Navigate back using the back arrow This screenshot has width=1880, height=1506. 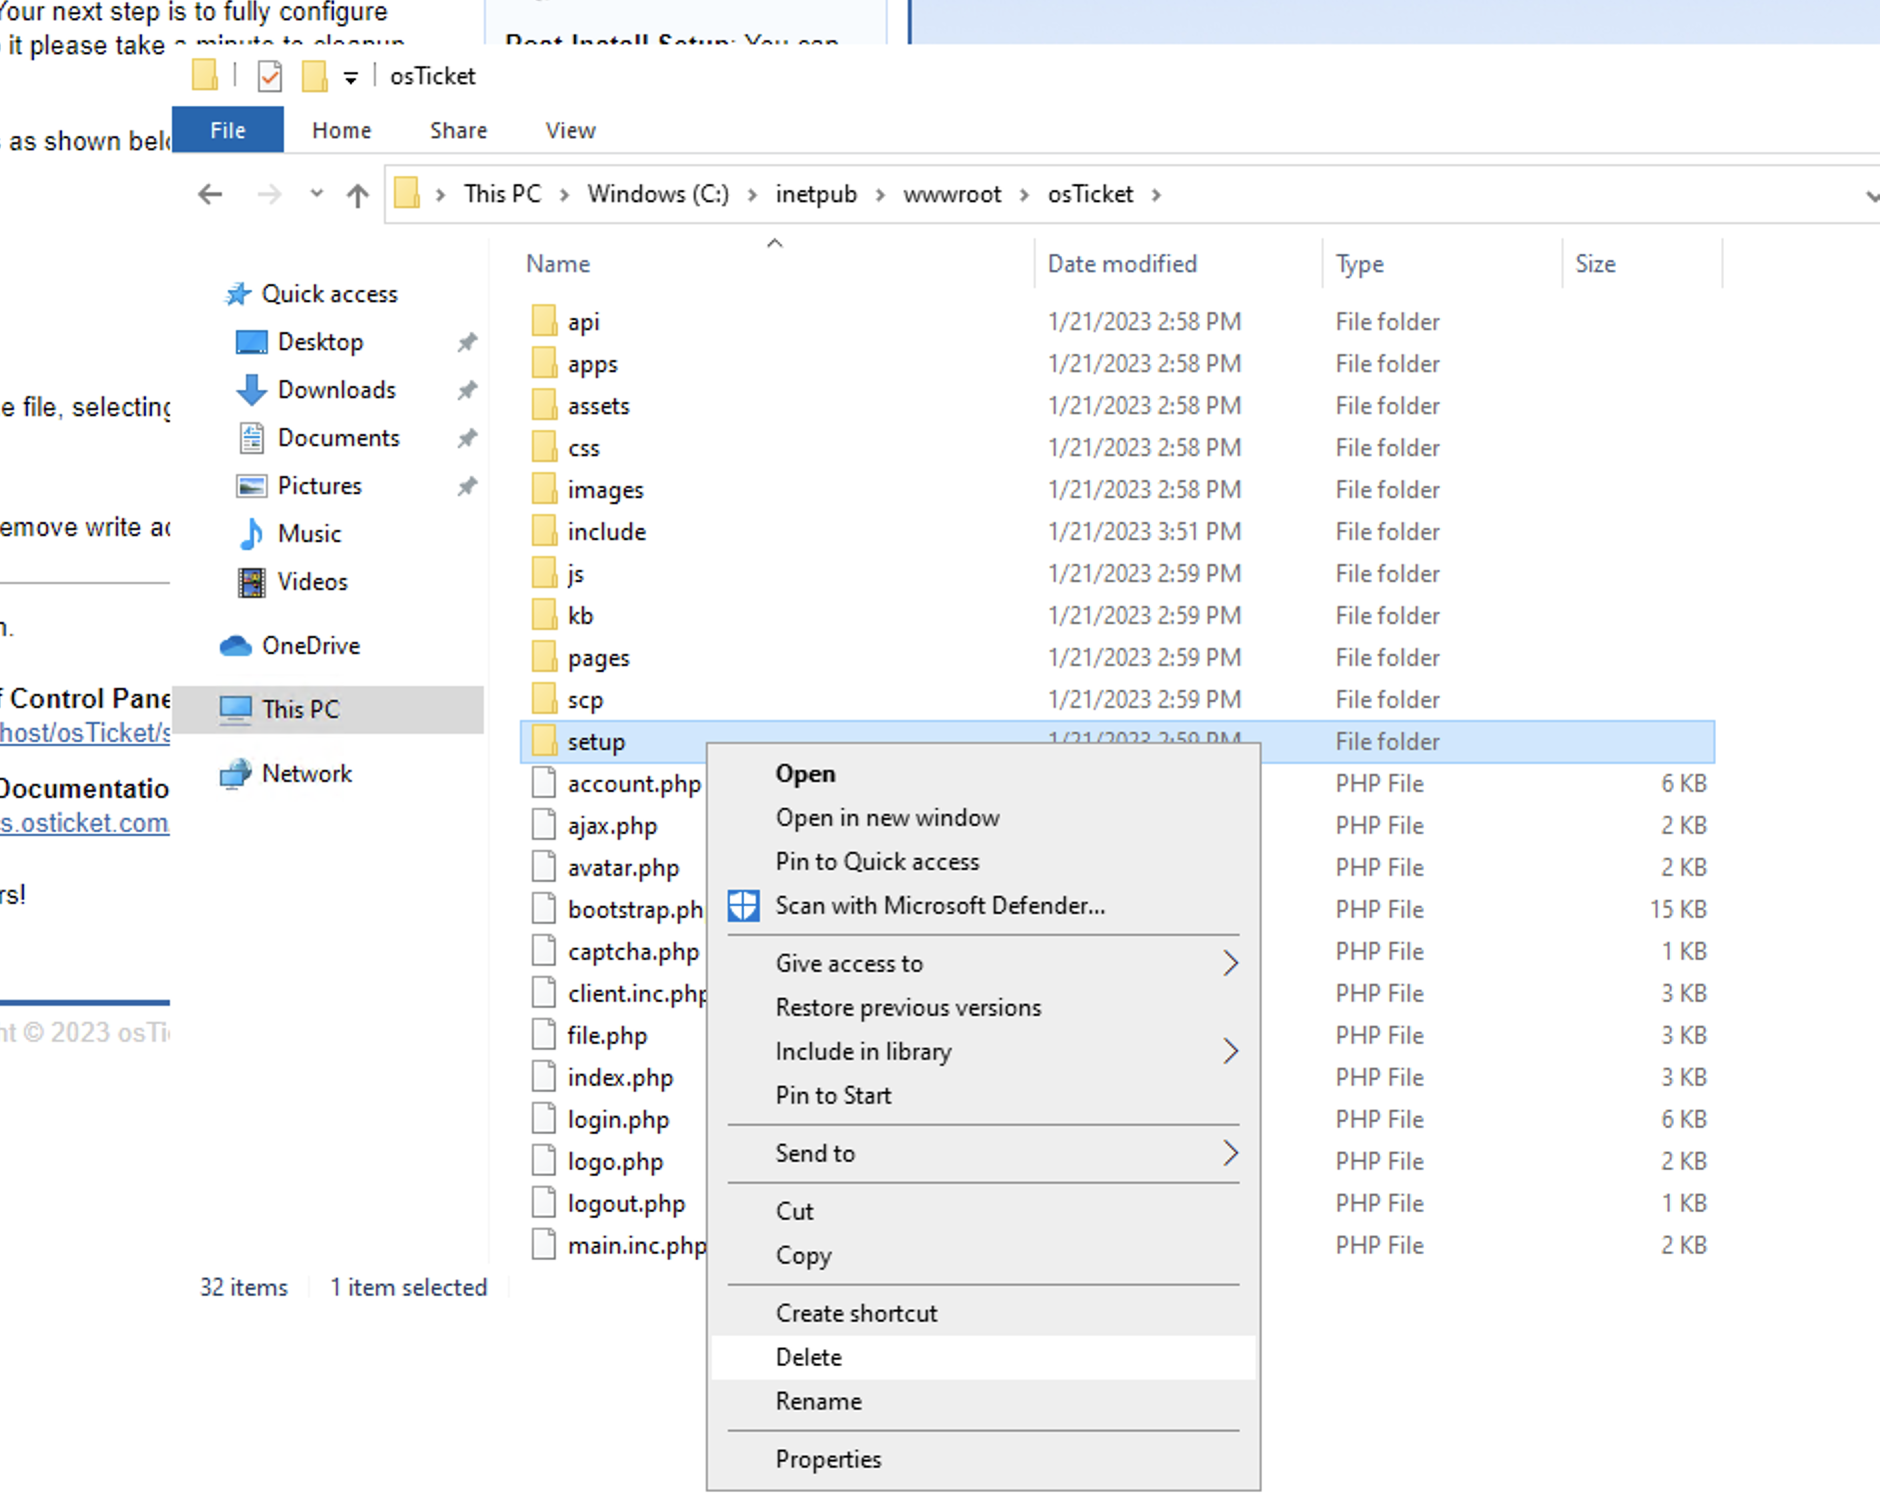(209, 194)
